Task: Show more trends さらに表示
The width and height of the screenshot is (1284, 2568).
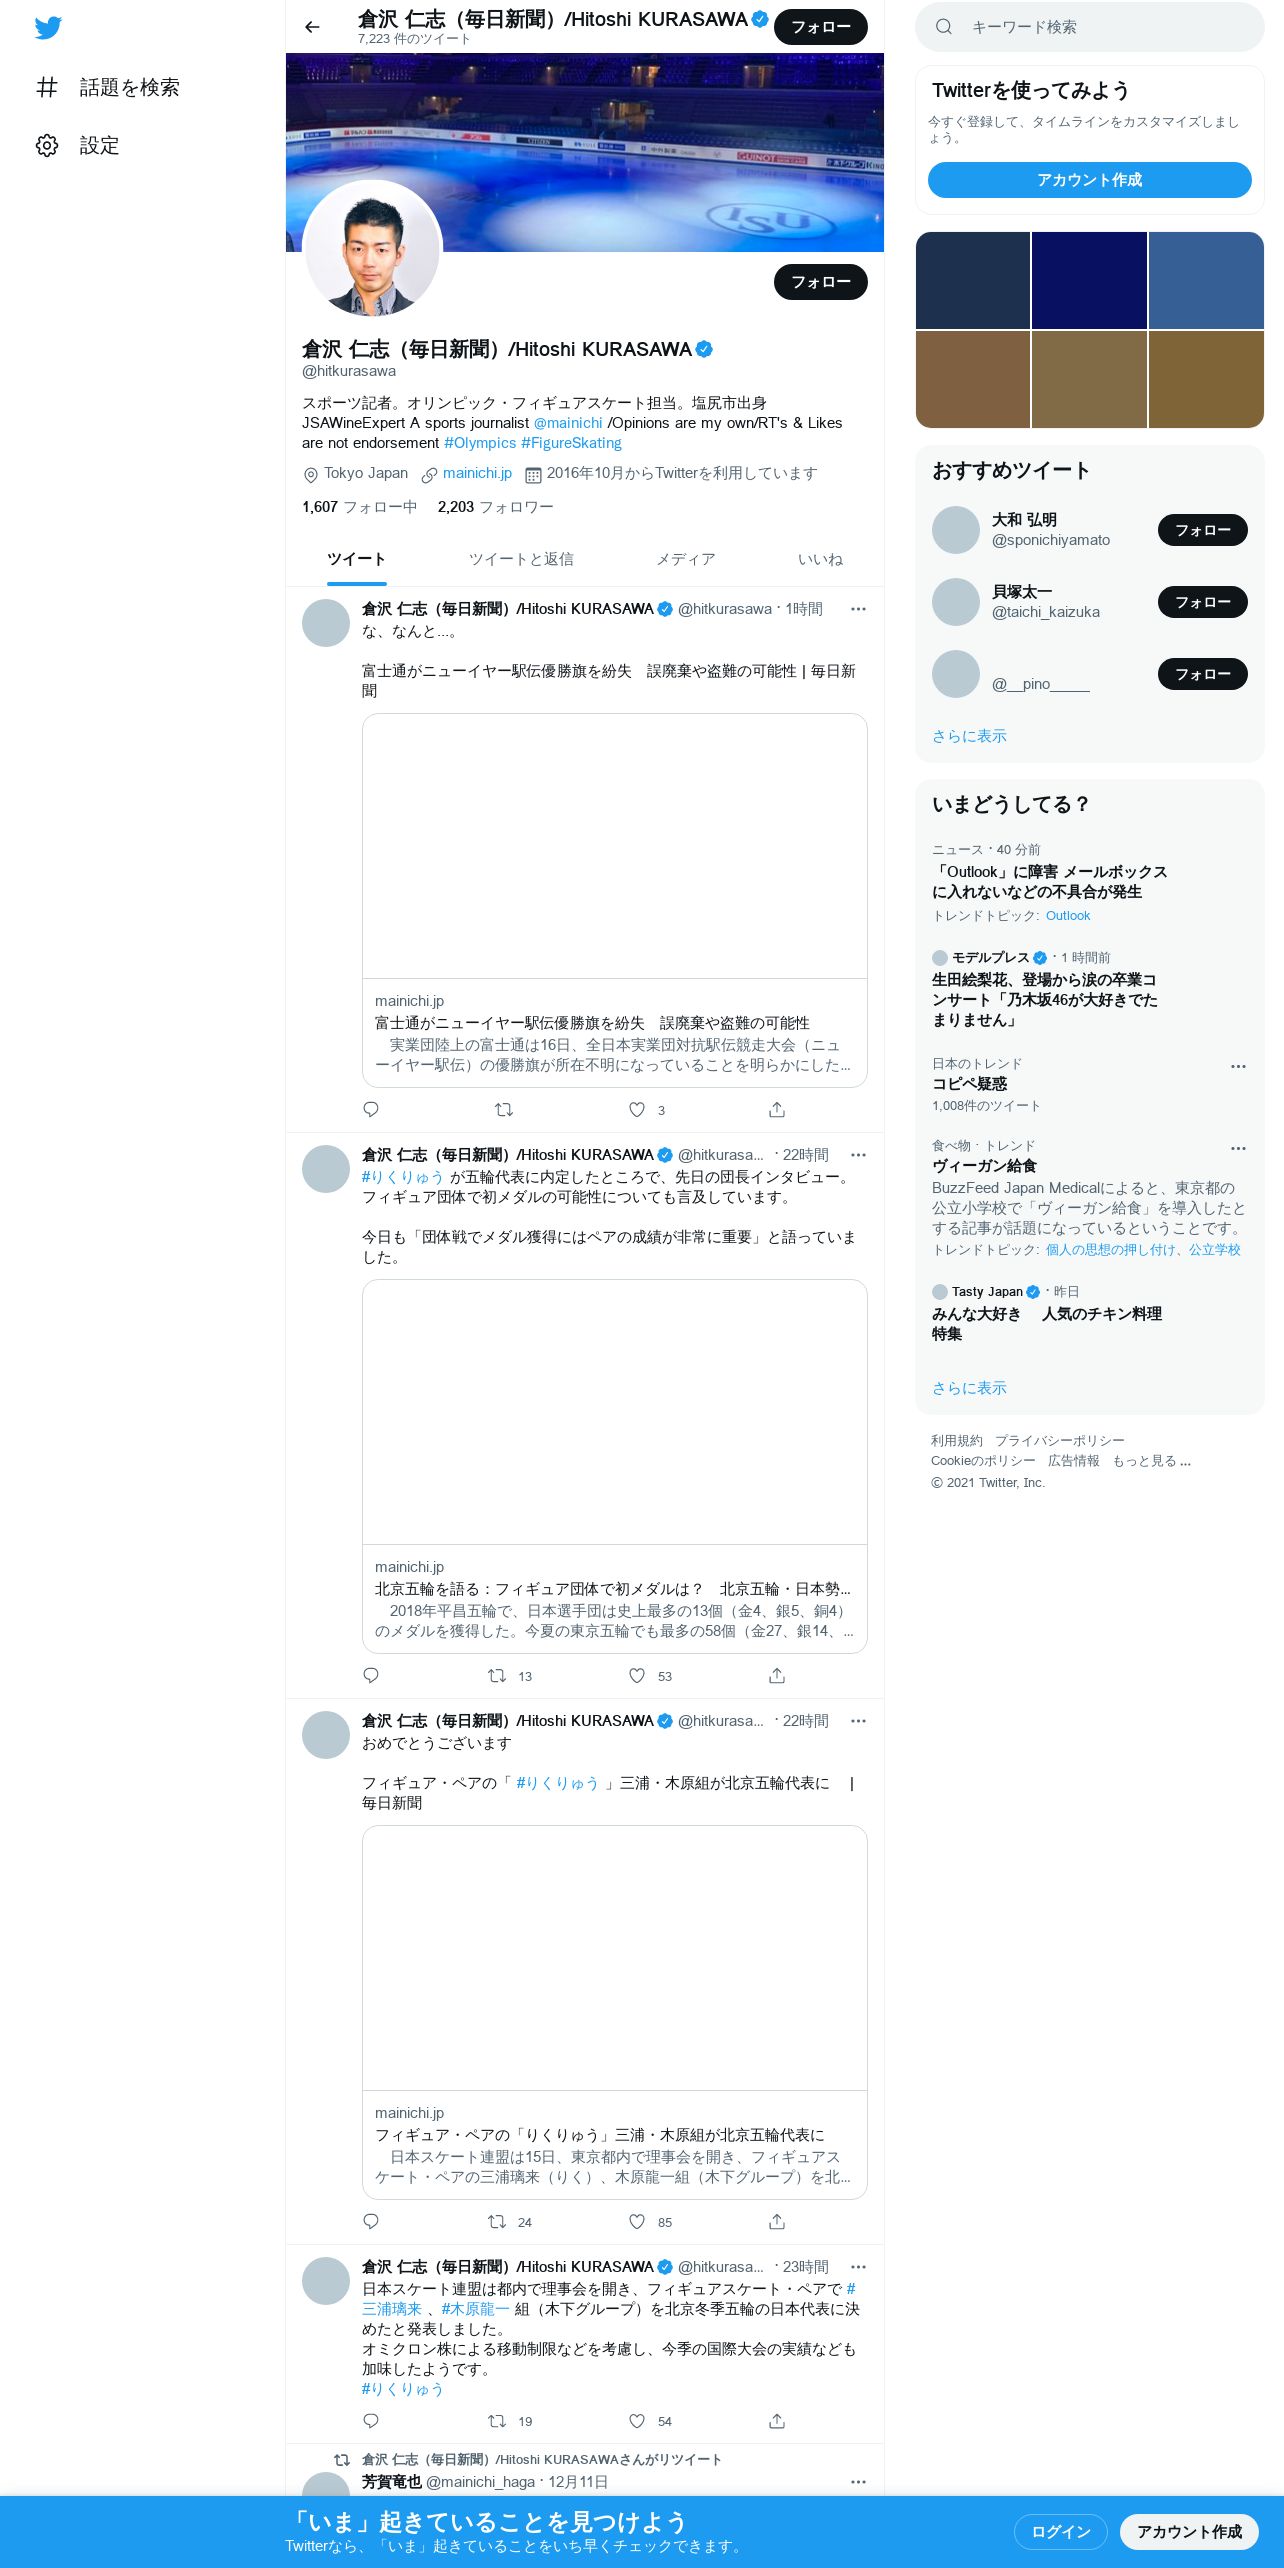Action: [x=969, y=1388]
